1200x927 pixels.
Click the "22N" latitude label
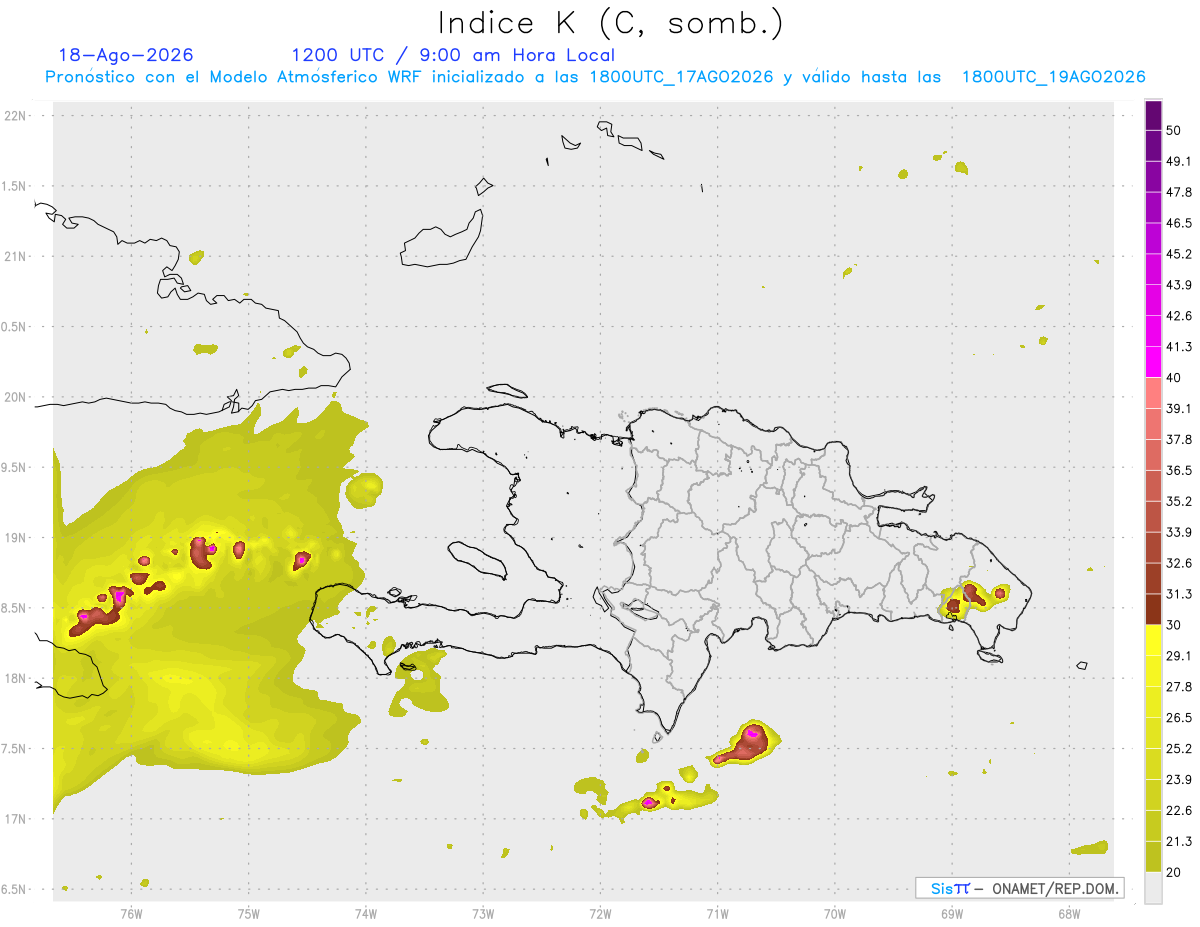coord(16,116)
